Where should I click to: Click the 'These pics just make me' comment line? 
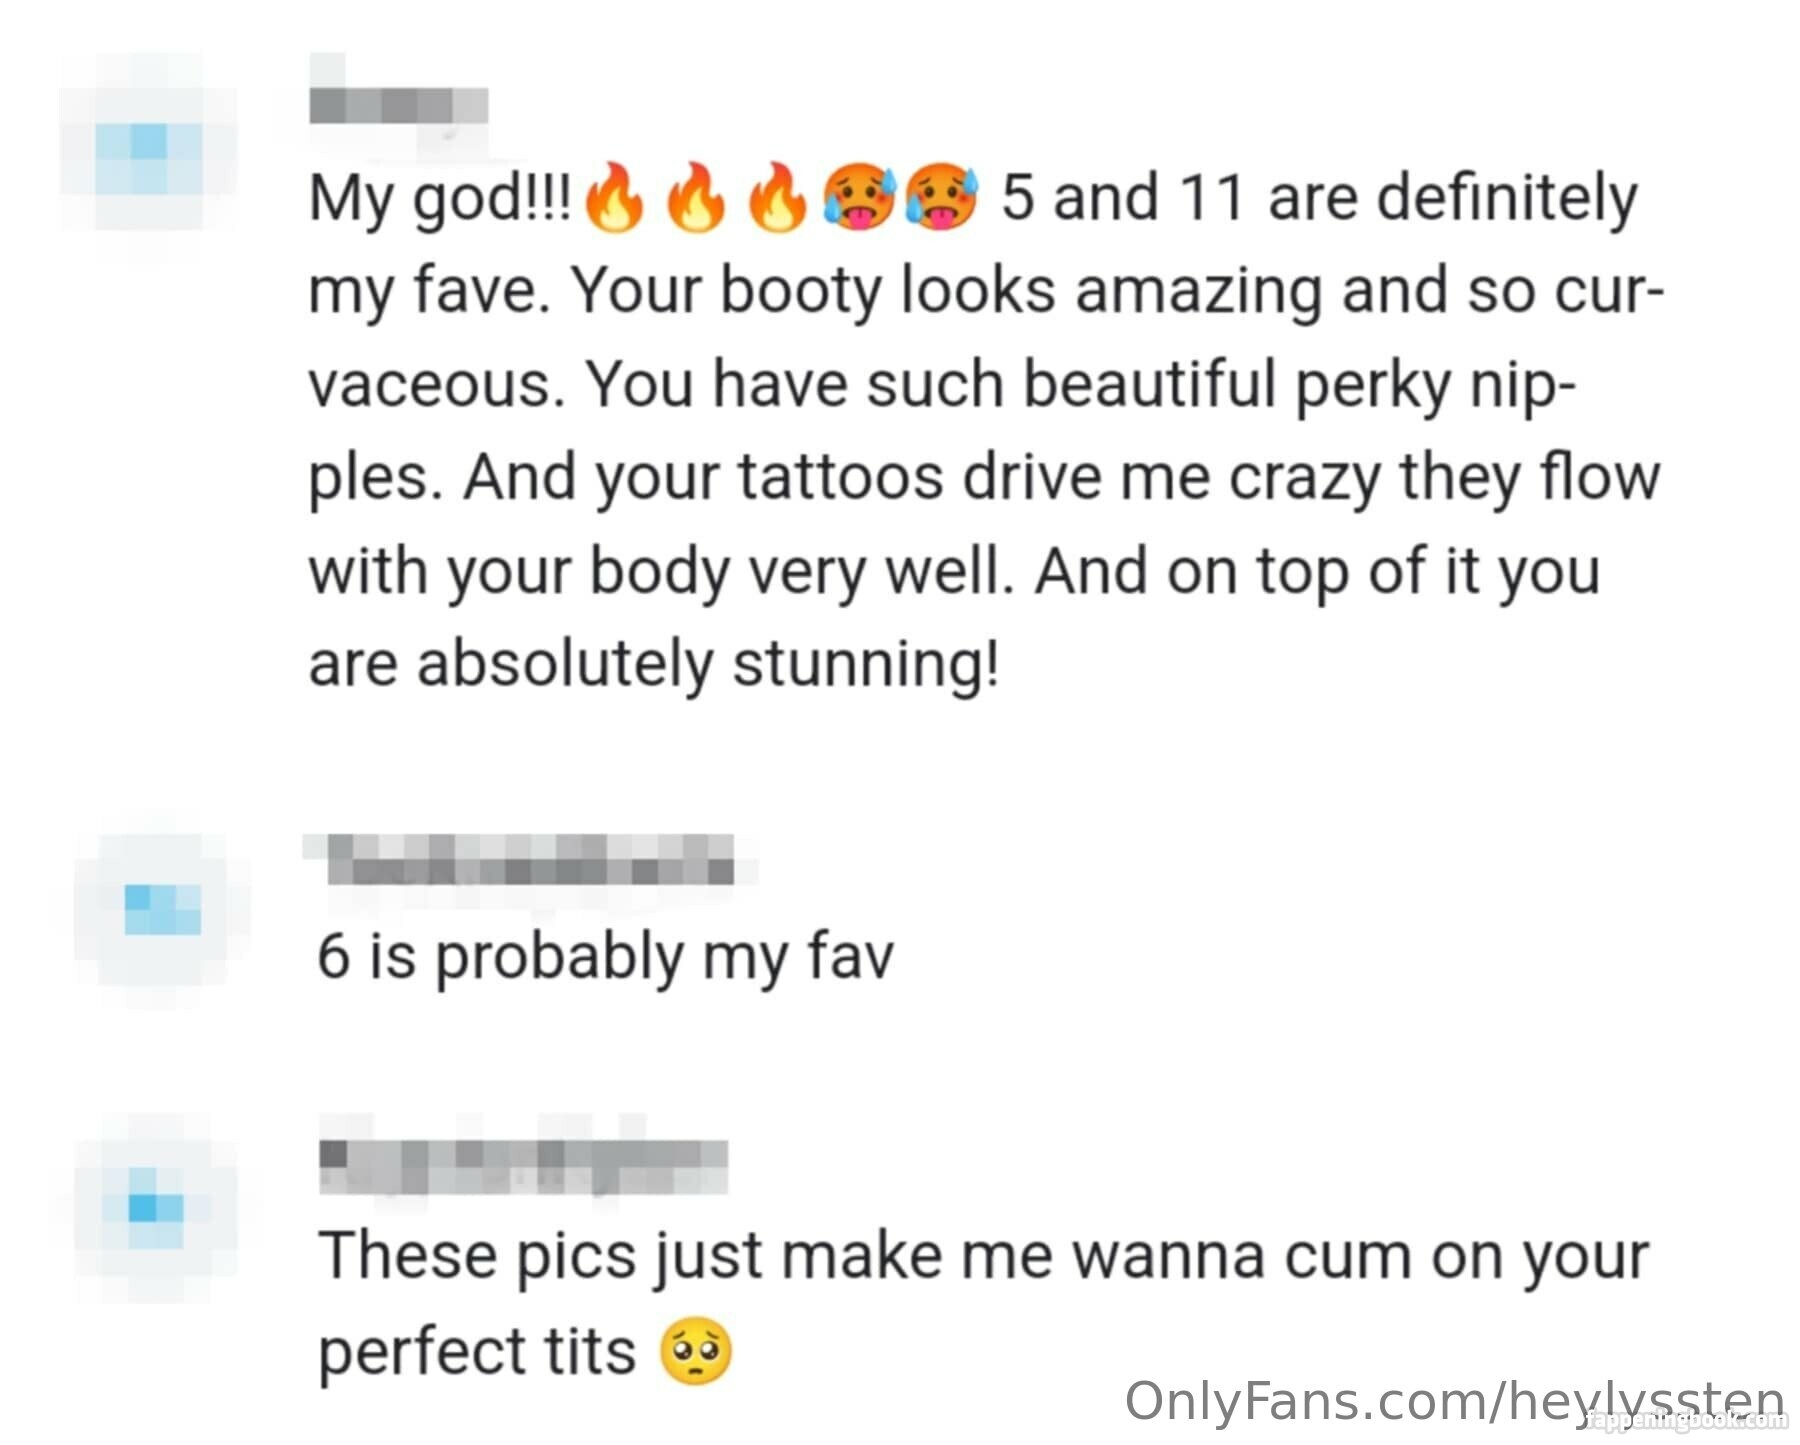coord(983,1256)
